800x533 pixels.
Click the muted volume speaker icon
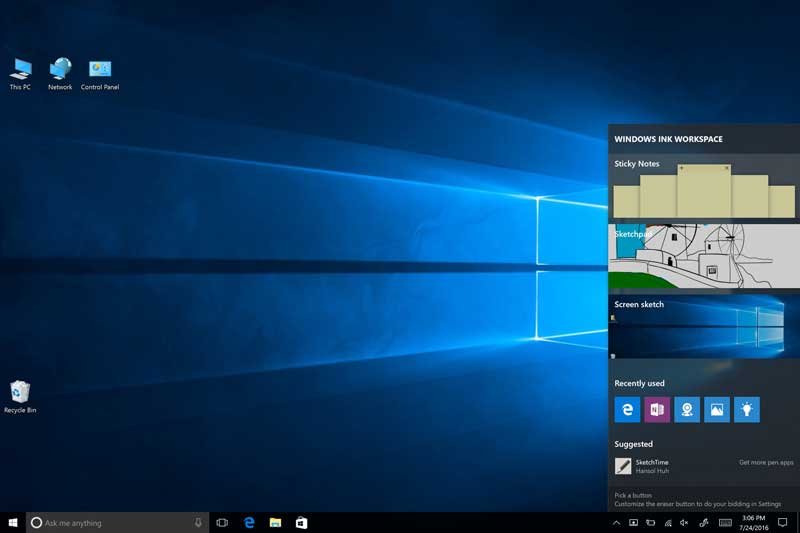point(684,523)
